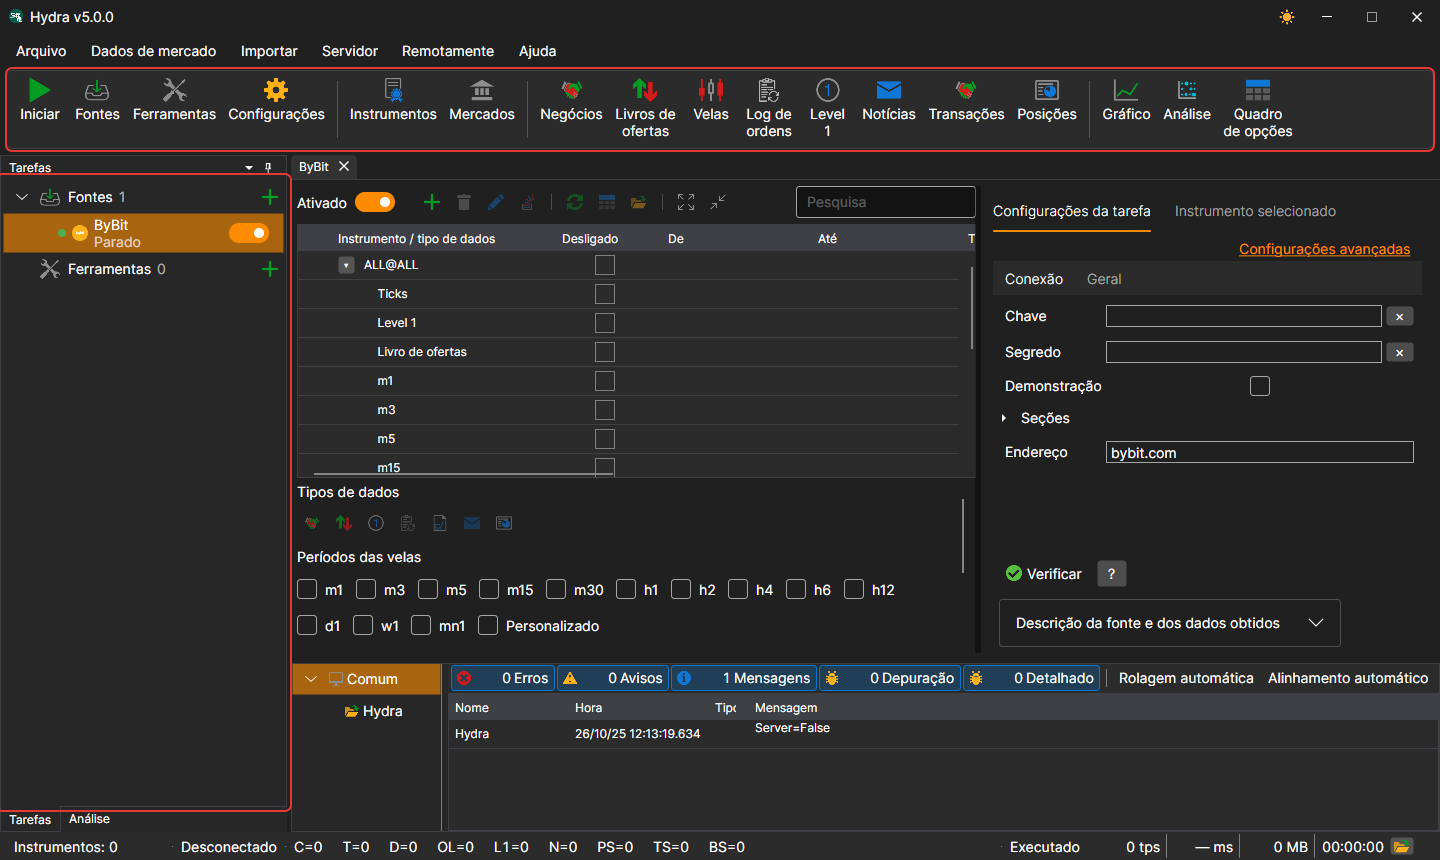The height and width of the screenshot is (860, 1440).
Task: Expand Descrição da fonte e dos dados obtidos
Action: (x=1170, y=623)
